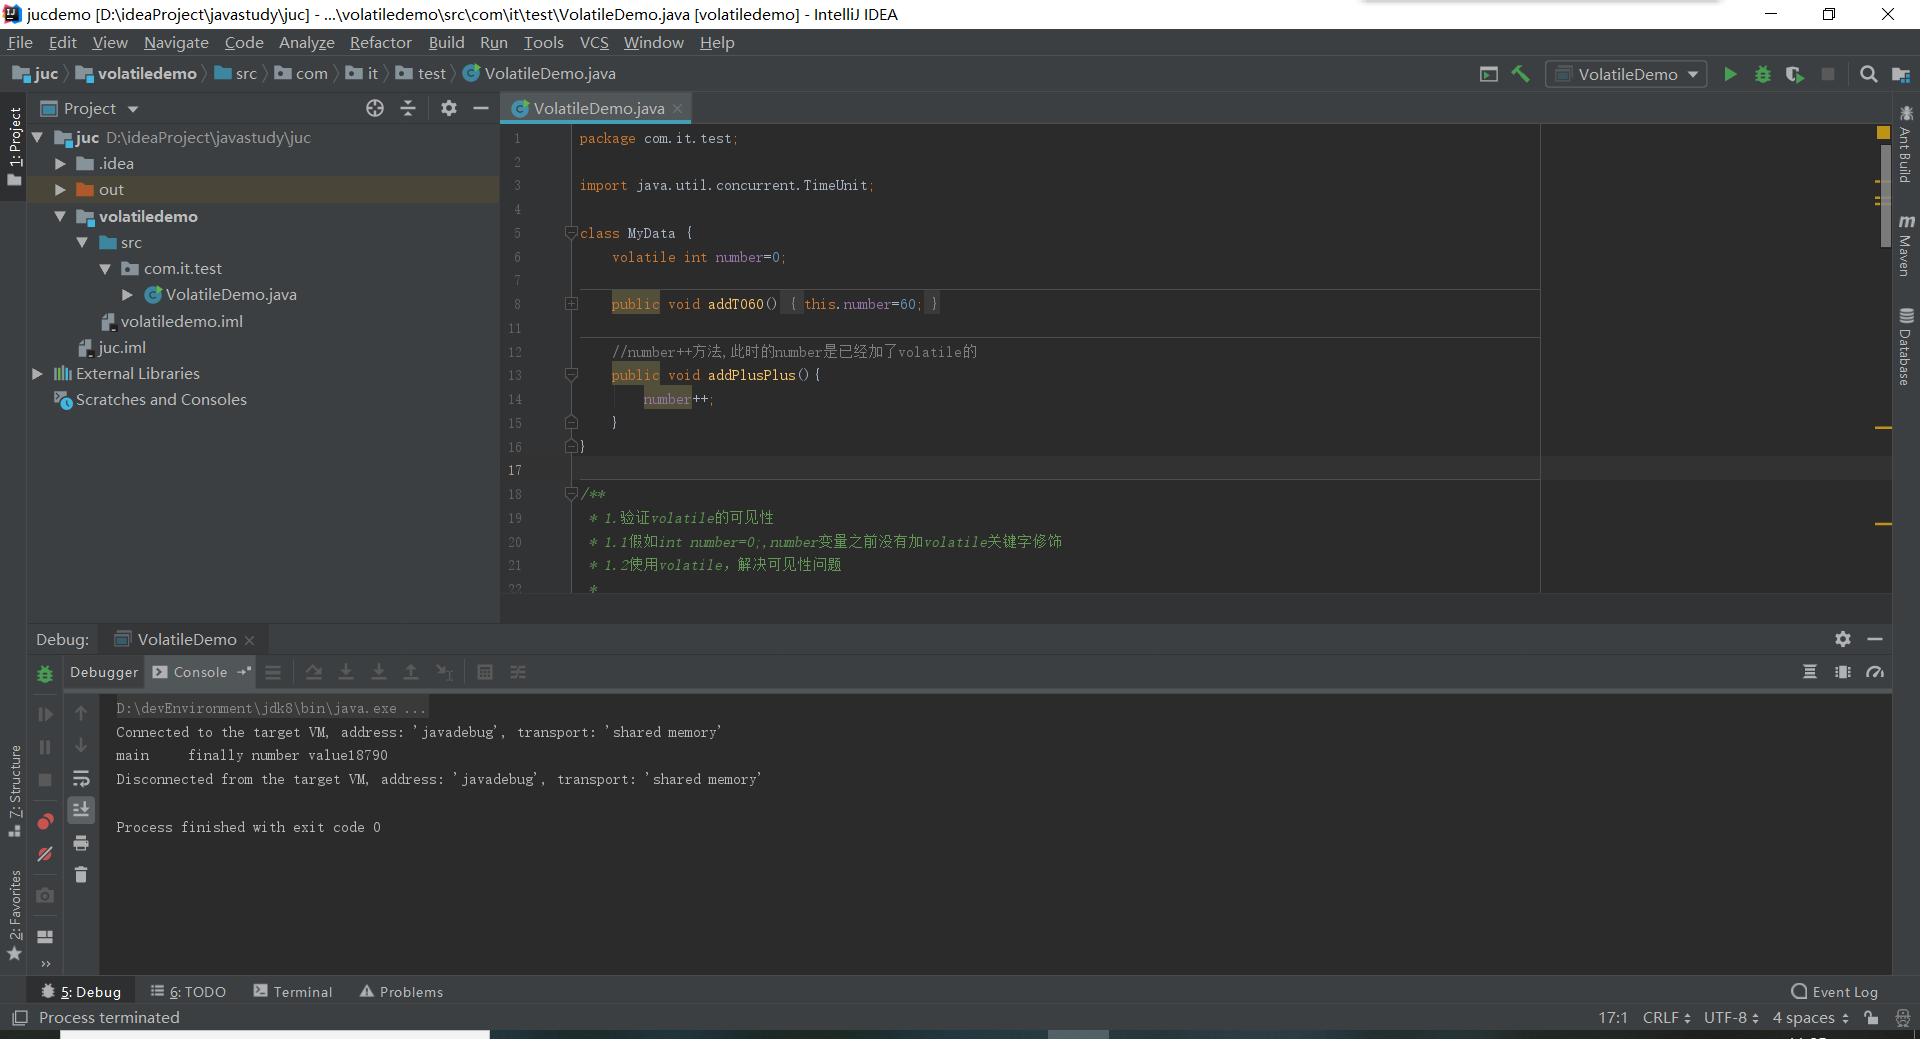Build project with the hammer icon
The image size is (1920, 1039).
click(1520, 74)
